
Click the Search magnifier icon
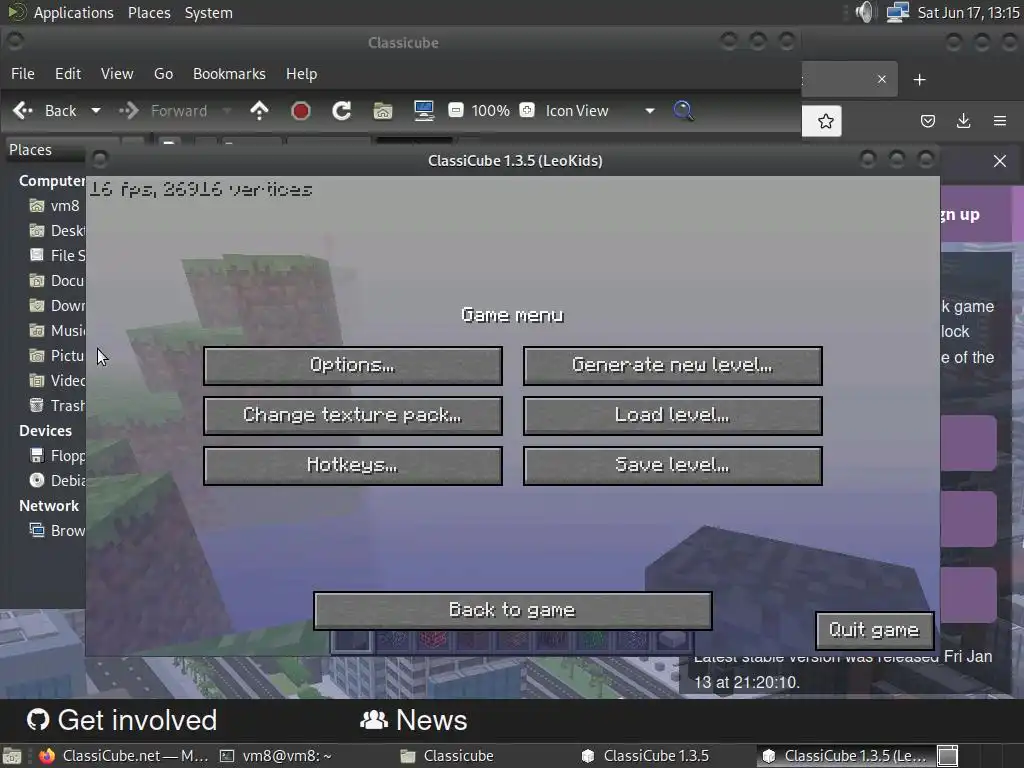point(684,111)
